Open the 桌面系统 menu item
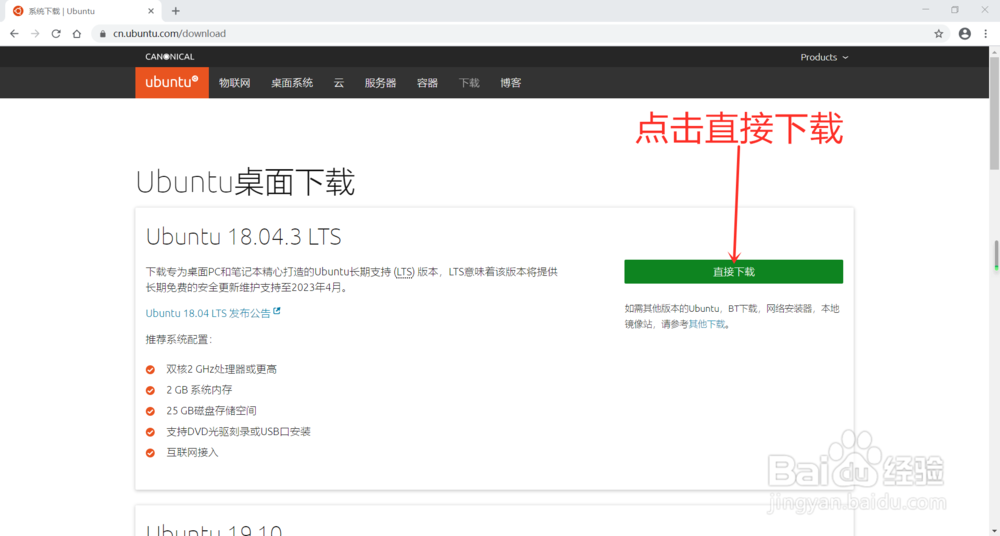 (x=292, y=83)
